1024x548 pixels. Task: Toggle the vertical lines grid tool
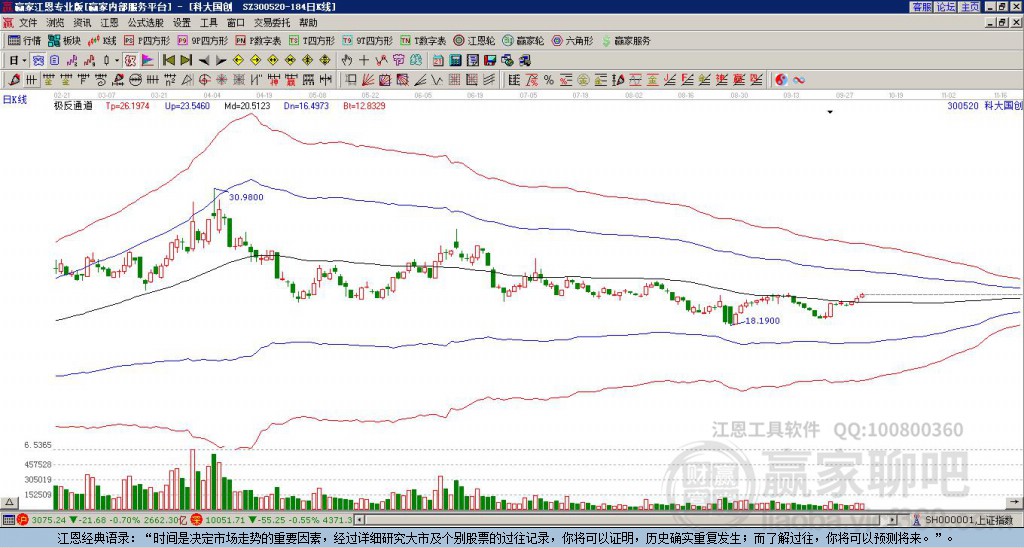coord(31,80)
